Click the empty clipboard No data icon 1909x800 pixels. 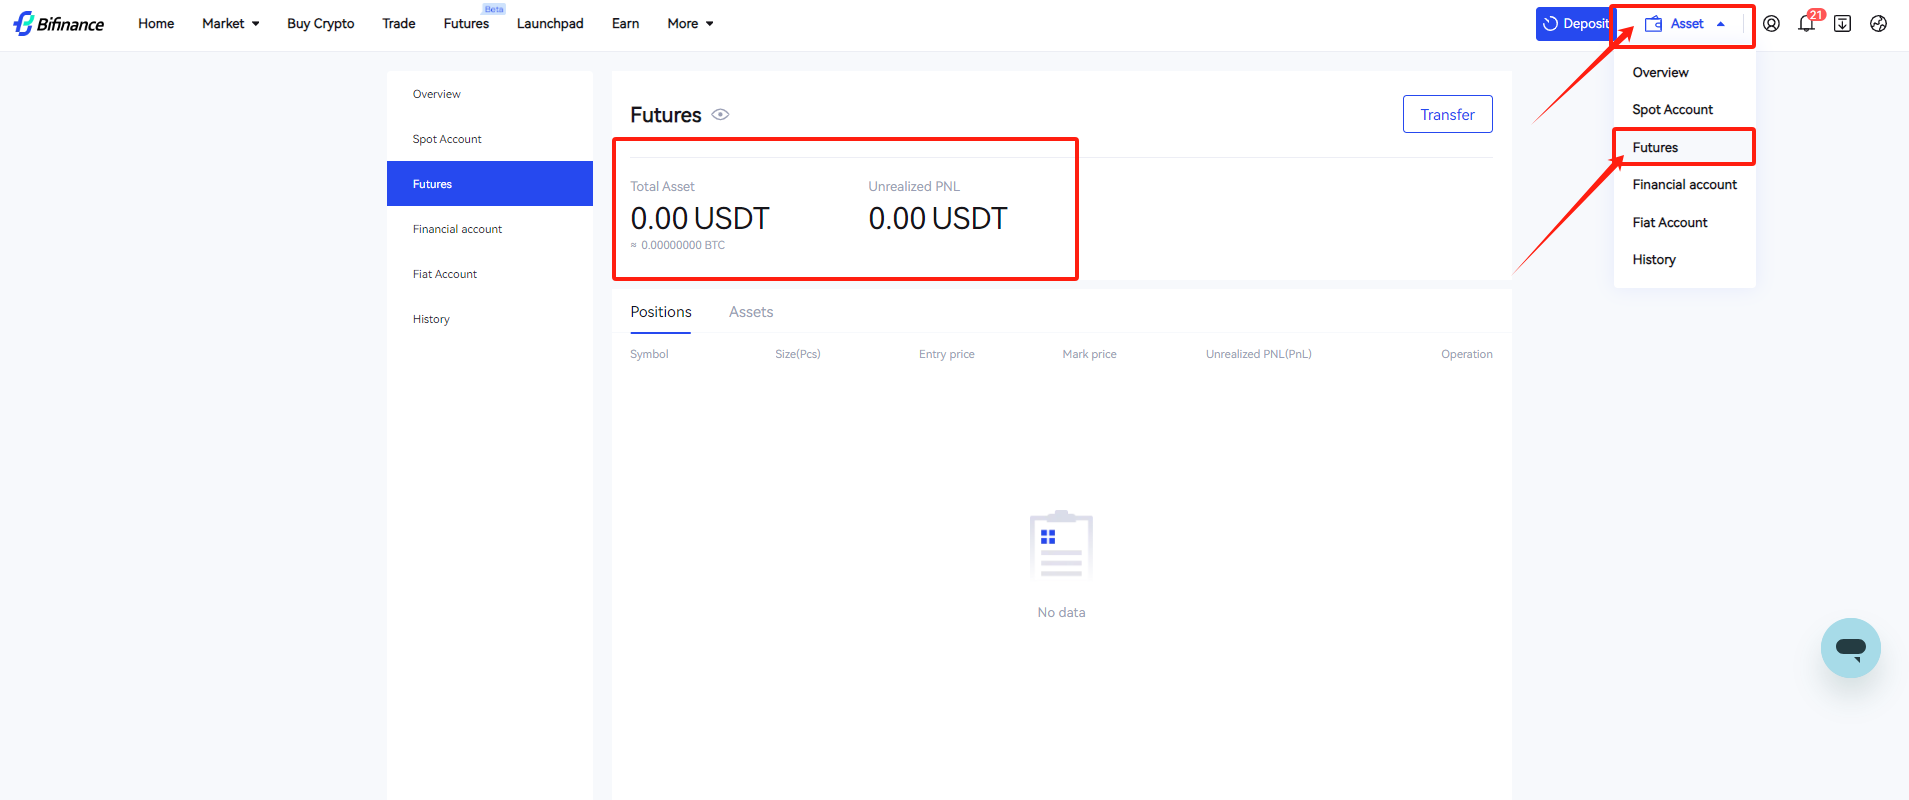(1061, 546)
